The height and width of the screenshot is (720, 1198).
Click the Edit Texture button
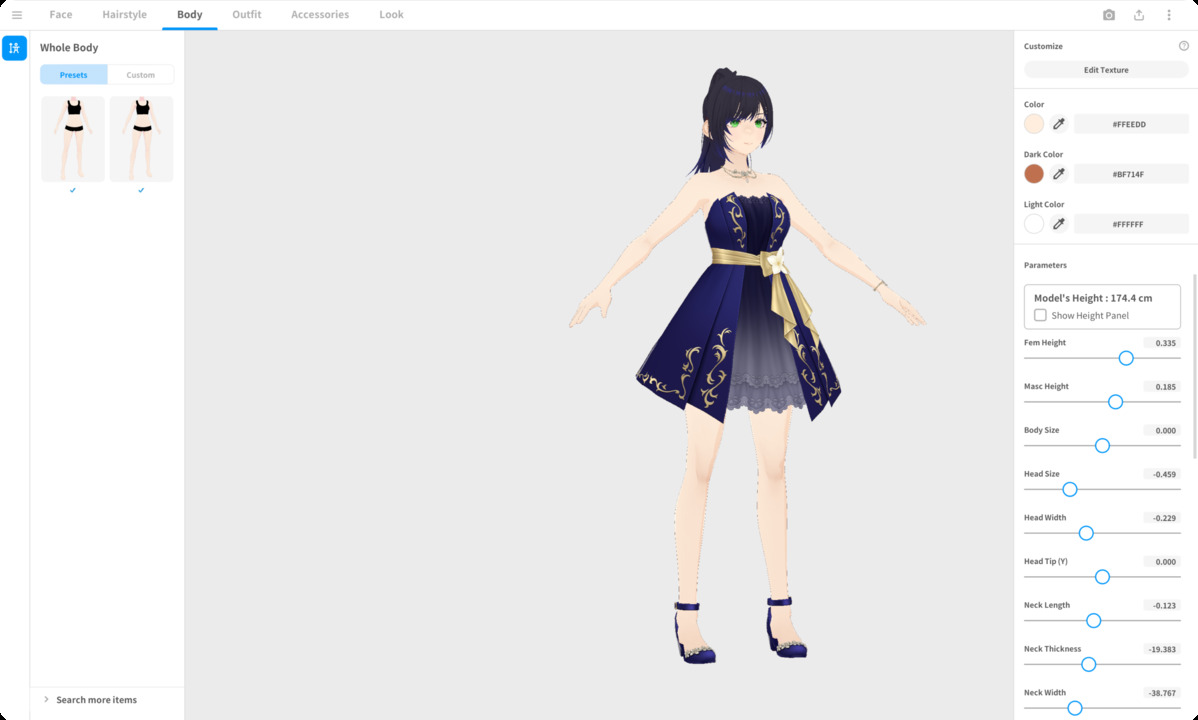tap(1106, 70)
